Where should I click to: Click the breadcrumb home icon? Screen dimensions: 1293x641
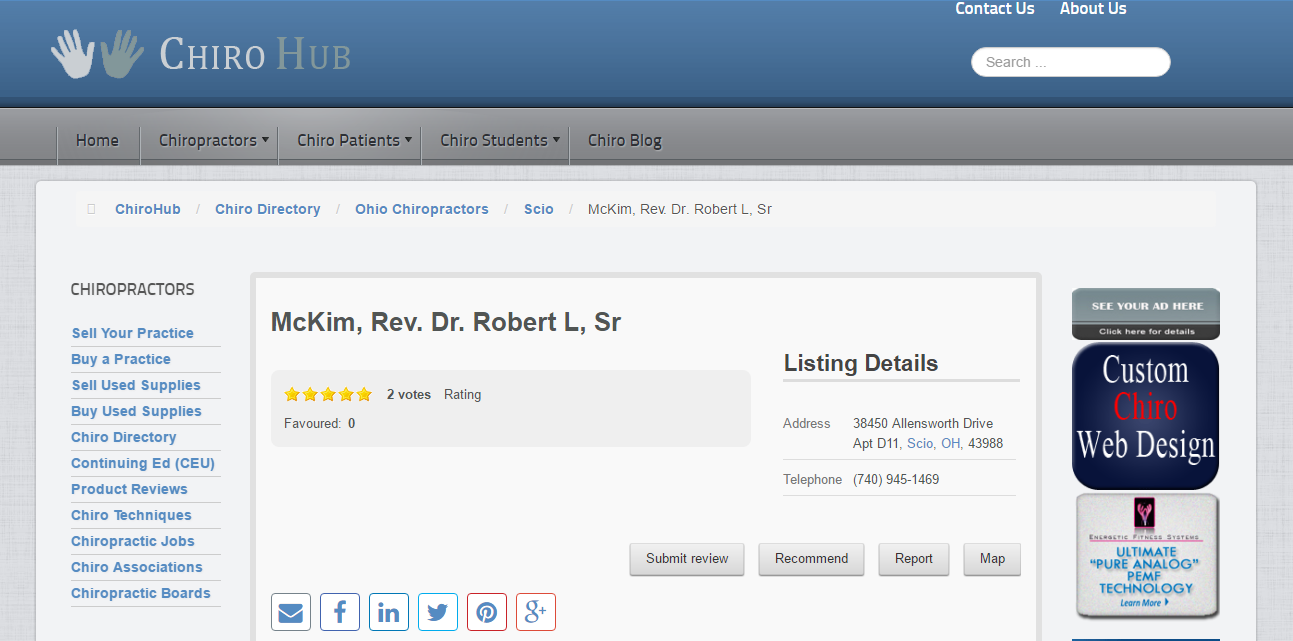tap(91, 209)
